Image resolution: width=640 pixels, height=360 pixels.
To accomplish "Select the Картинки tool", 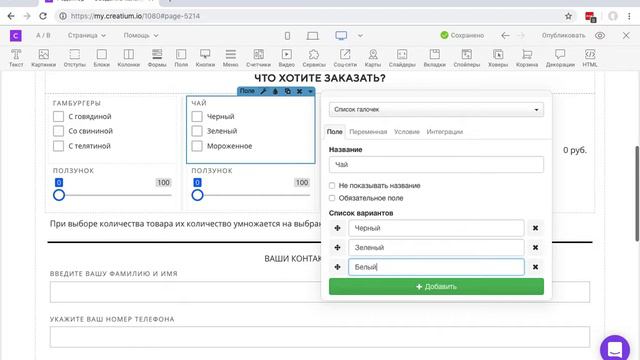I will 43,58.
